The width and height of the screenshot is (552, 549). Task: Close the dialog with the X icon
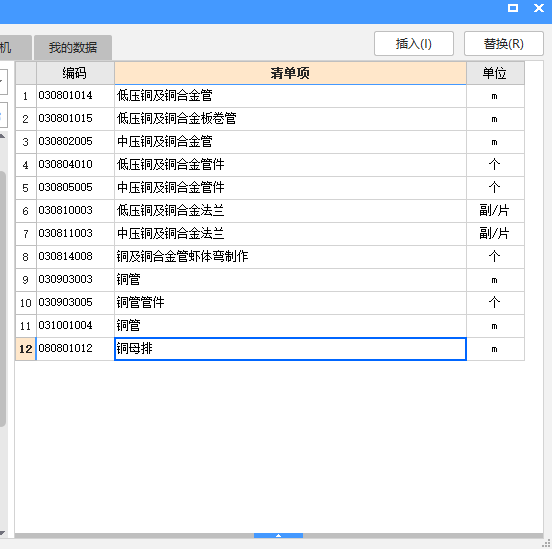539,8
